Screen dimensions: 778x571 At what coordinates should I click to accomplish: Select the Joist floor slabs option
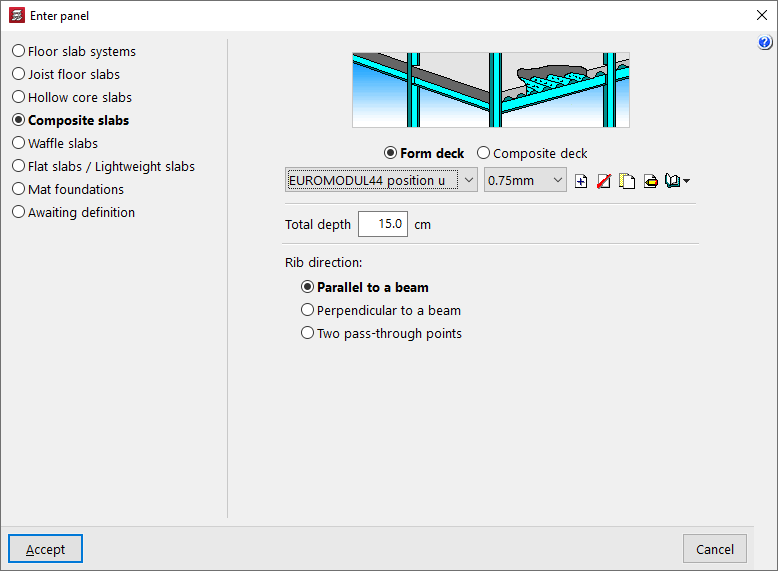tap(66, 74)
